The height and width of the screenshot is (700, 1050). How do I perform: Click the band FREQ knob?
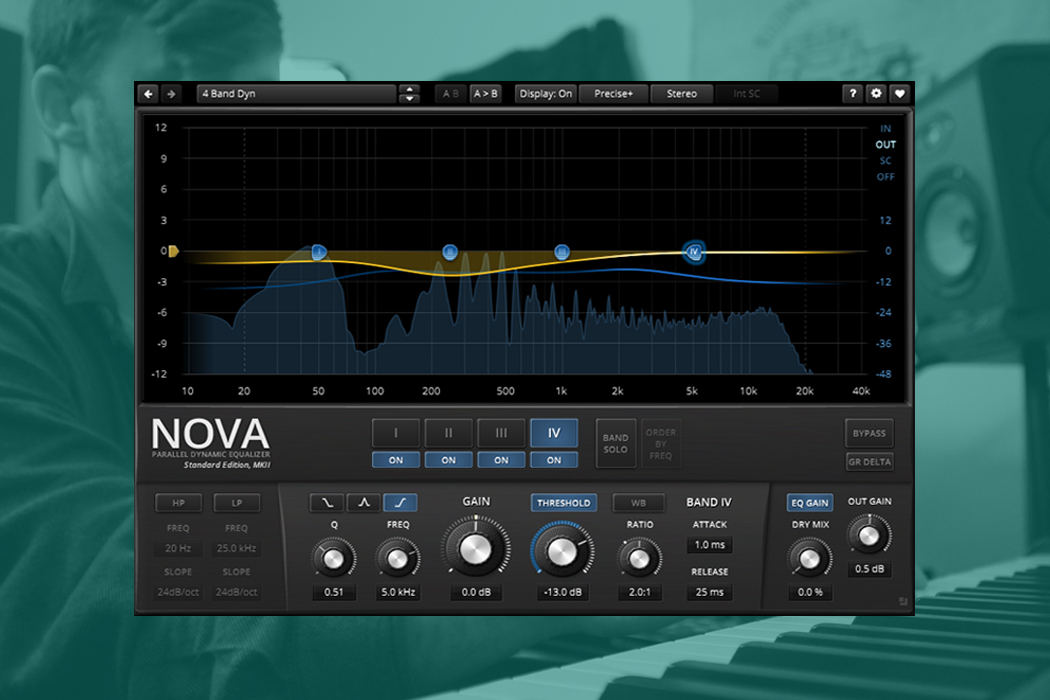click(398, 558)
